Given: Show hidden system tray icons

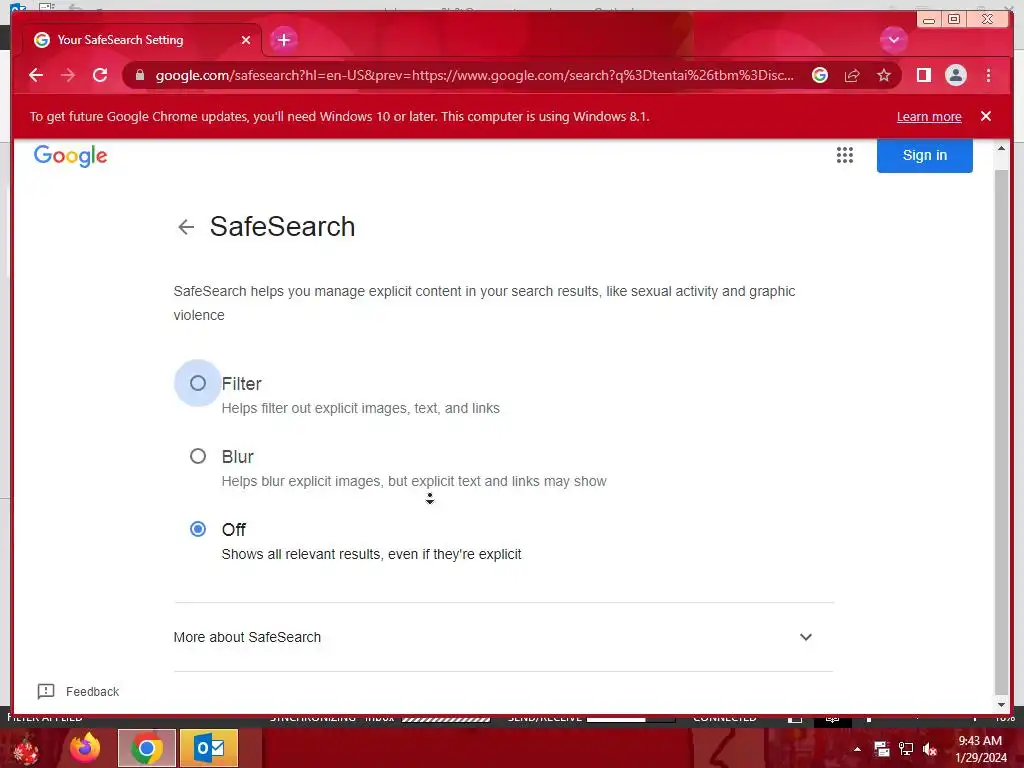Looking at the screenshot, I should pyautogui.click(x=857, y=749).
